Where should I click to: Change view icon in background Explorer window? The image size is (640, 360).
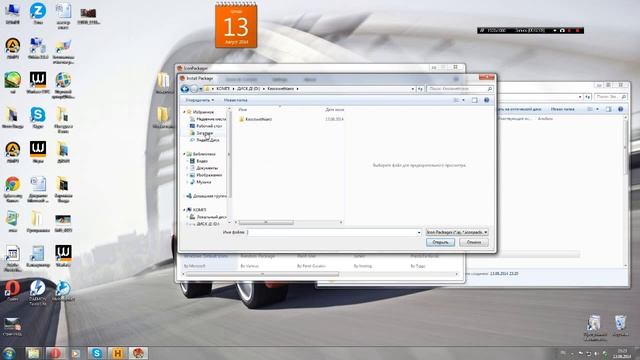590,109
